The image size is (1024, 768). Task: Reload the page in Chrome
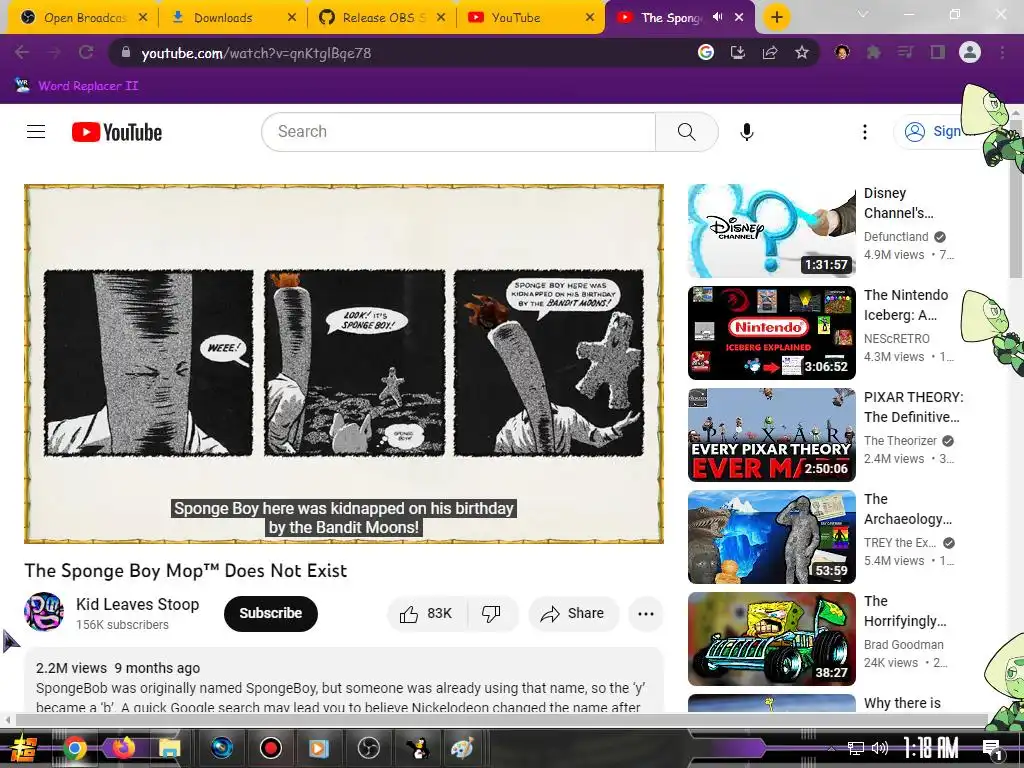coord(86,52)
